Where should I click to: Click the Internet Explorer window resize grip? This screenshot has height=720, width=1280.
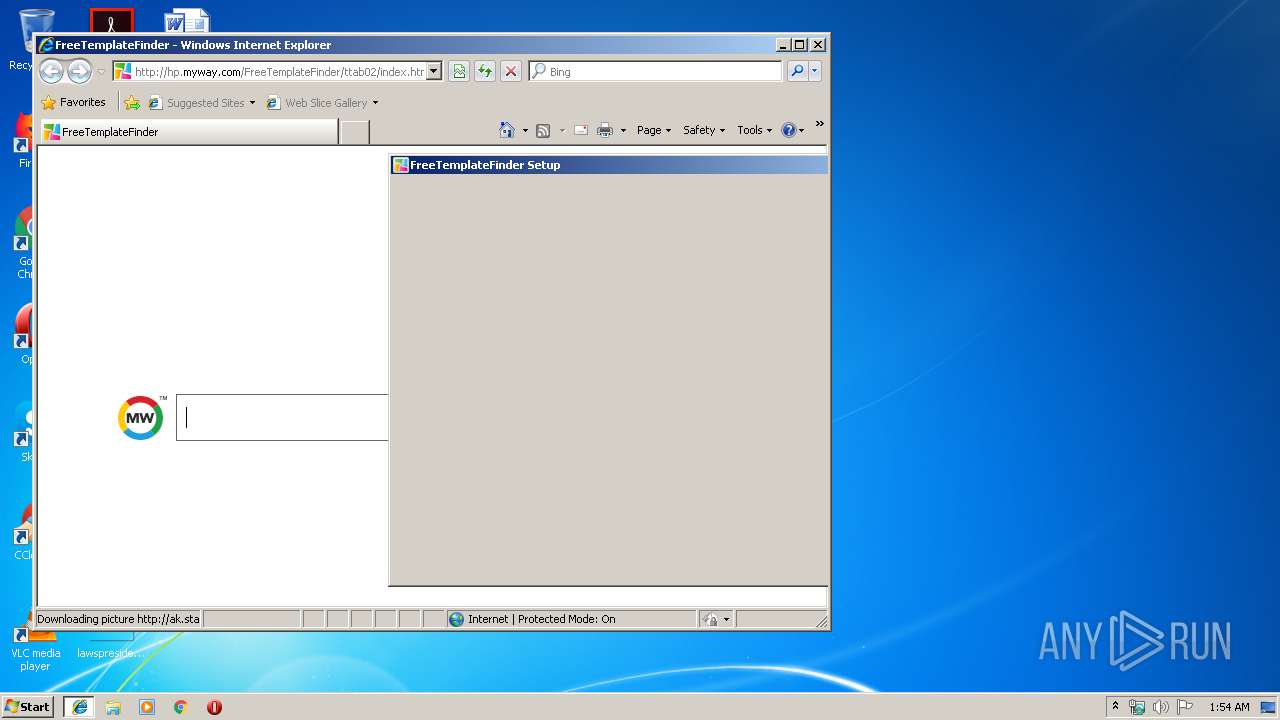tap(822, 622)
